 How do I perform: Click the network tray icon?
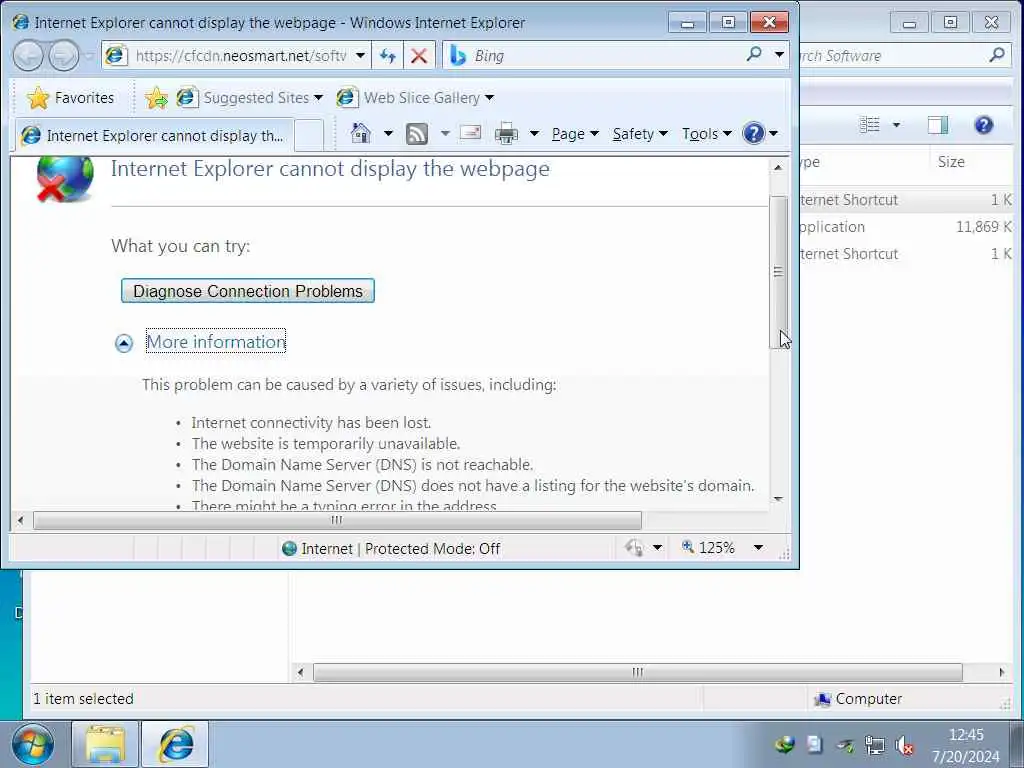874,745
